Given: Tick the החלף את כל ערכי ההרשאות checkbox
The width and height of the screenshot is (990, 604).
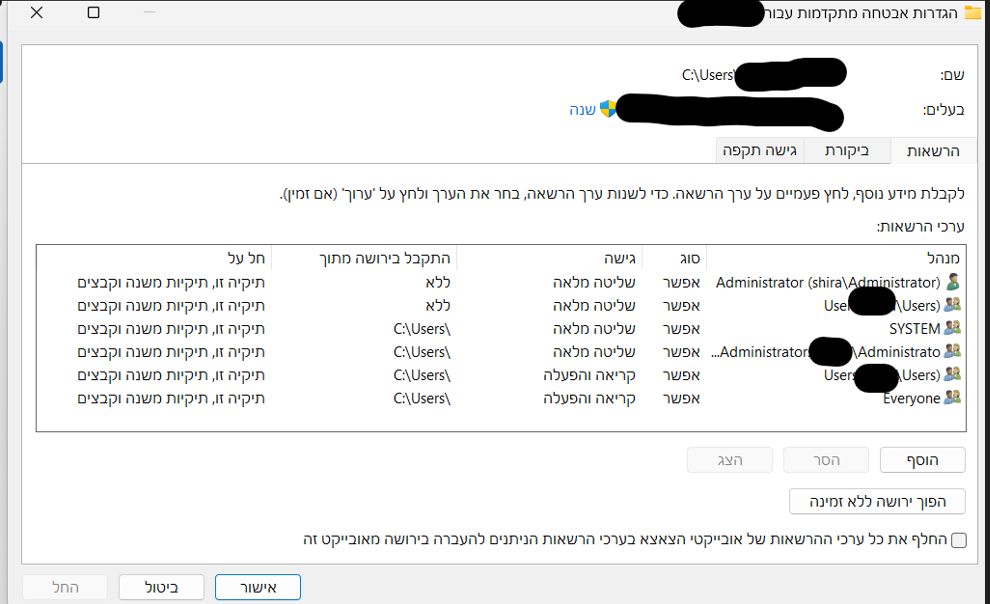Looking at the screenshot, I should coord(958,540).
